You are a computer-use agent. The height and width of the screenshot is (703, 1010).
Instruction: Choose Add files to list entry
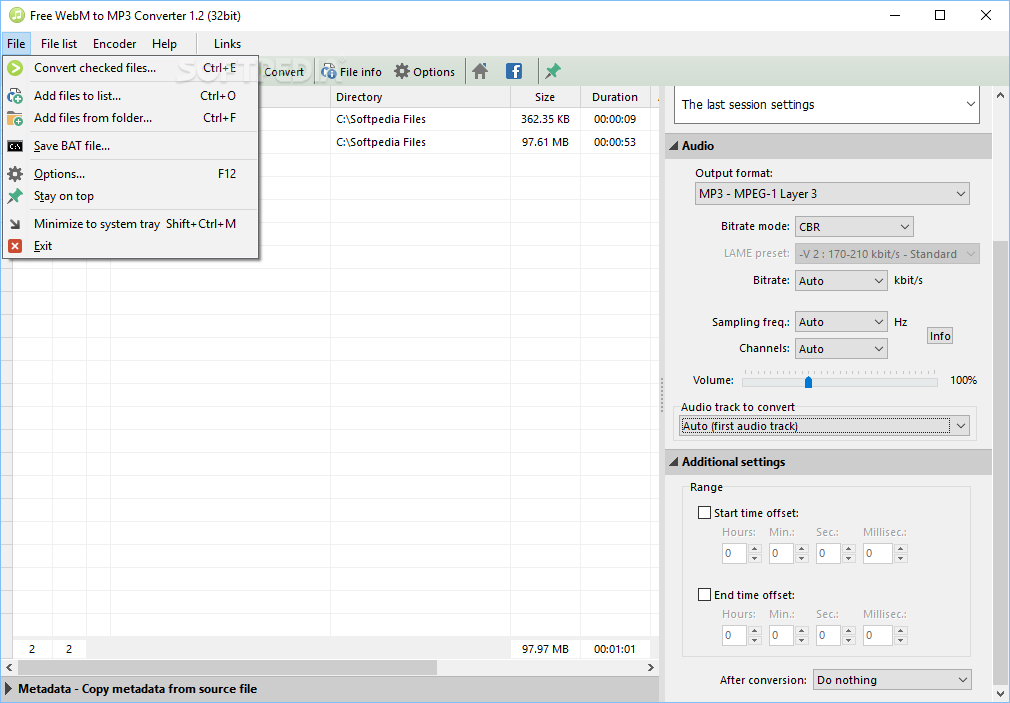click(131, 96)
